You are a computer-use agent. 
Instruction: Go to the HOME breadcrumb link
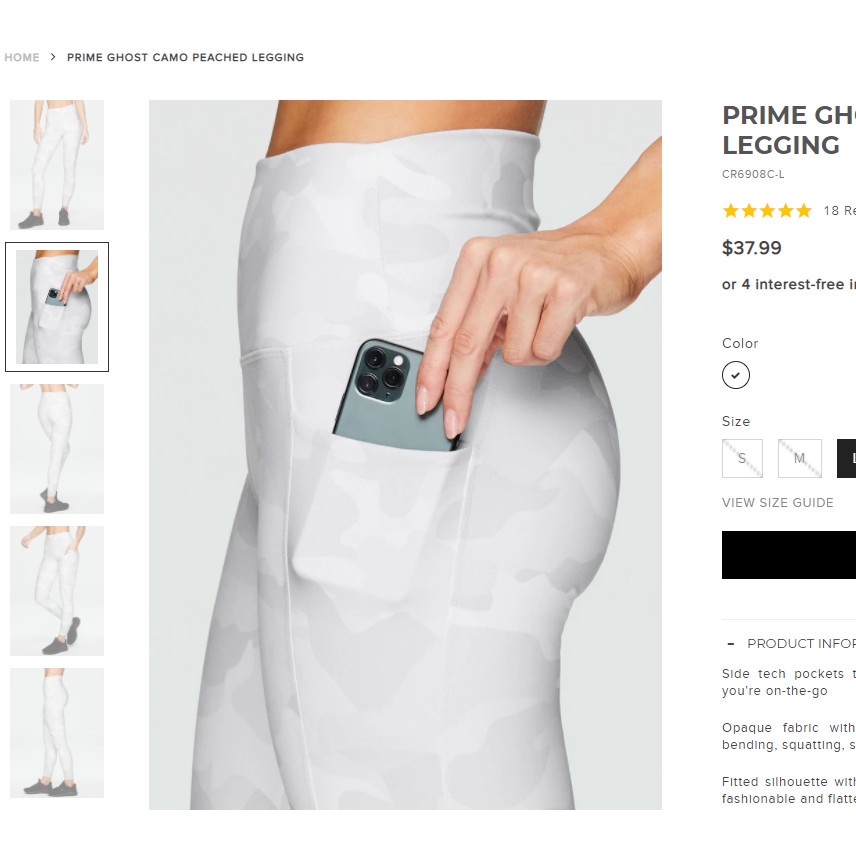22,57
